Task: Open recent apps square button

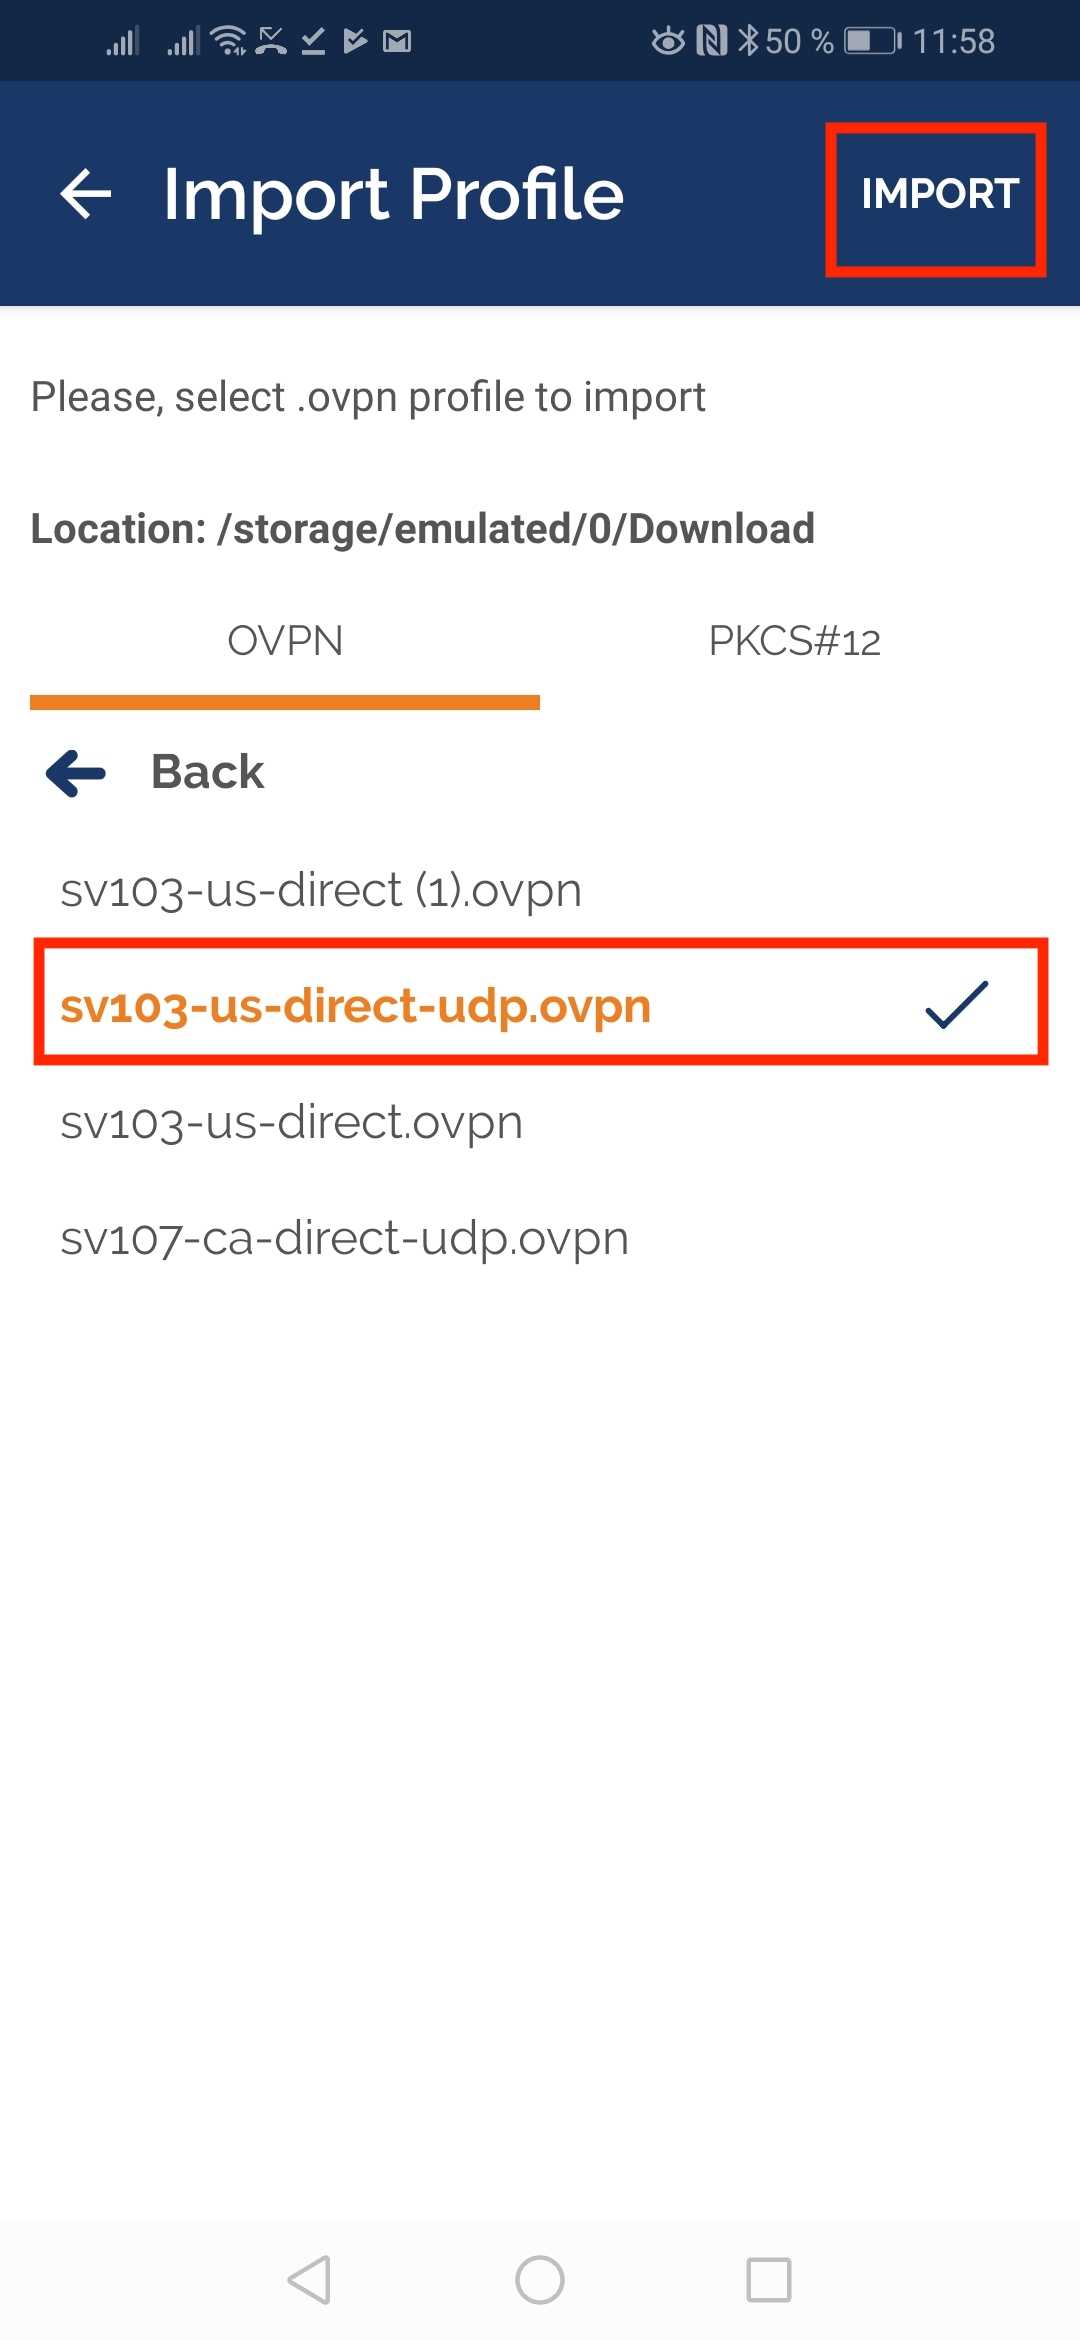Action: pos(769,2280)
